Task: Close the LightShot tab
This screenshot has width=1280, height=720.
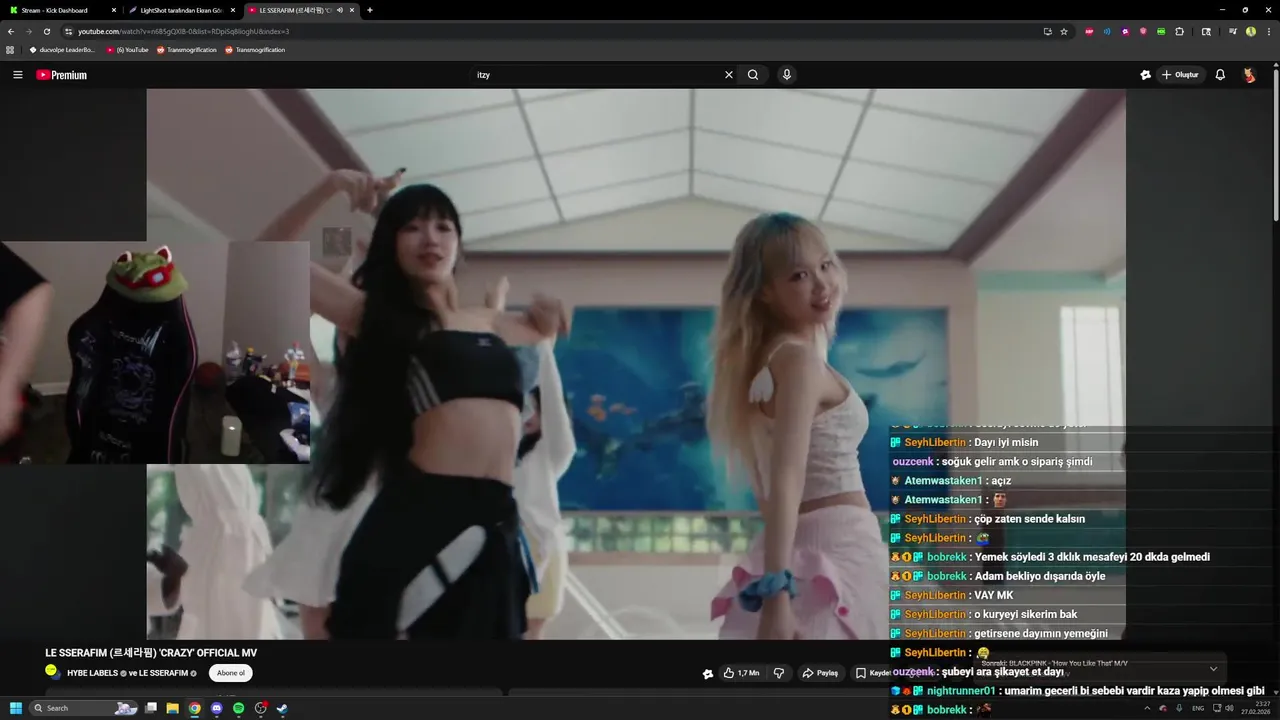Action: pyautogui.click(x=233, y=10)
